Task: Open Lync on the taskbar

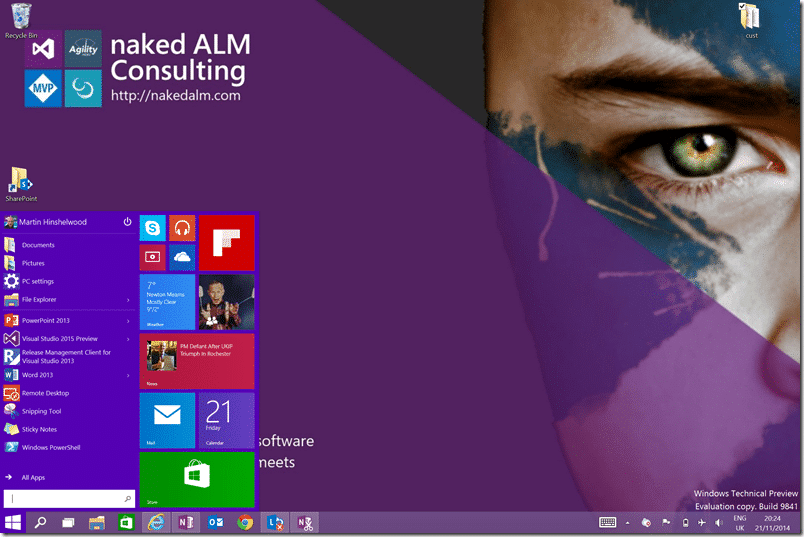Action: point(275,523)
